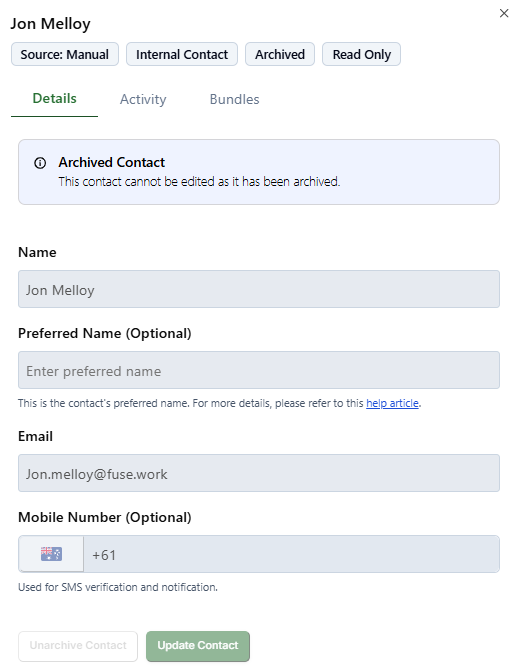Click the Preferred Name input field
This screenshot has height=672, width=523.
point(259,370)
